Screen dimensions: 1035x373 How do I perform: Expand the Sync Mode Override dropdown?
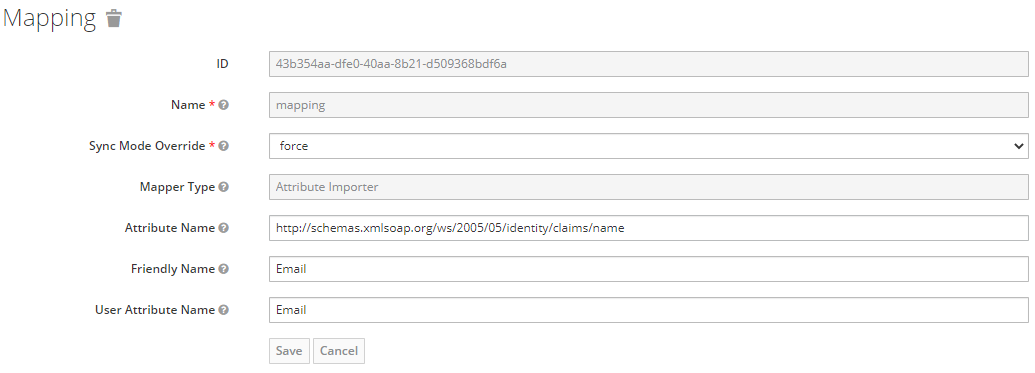coord(648,146)
